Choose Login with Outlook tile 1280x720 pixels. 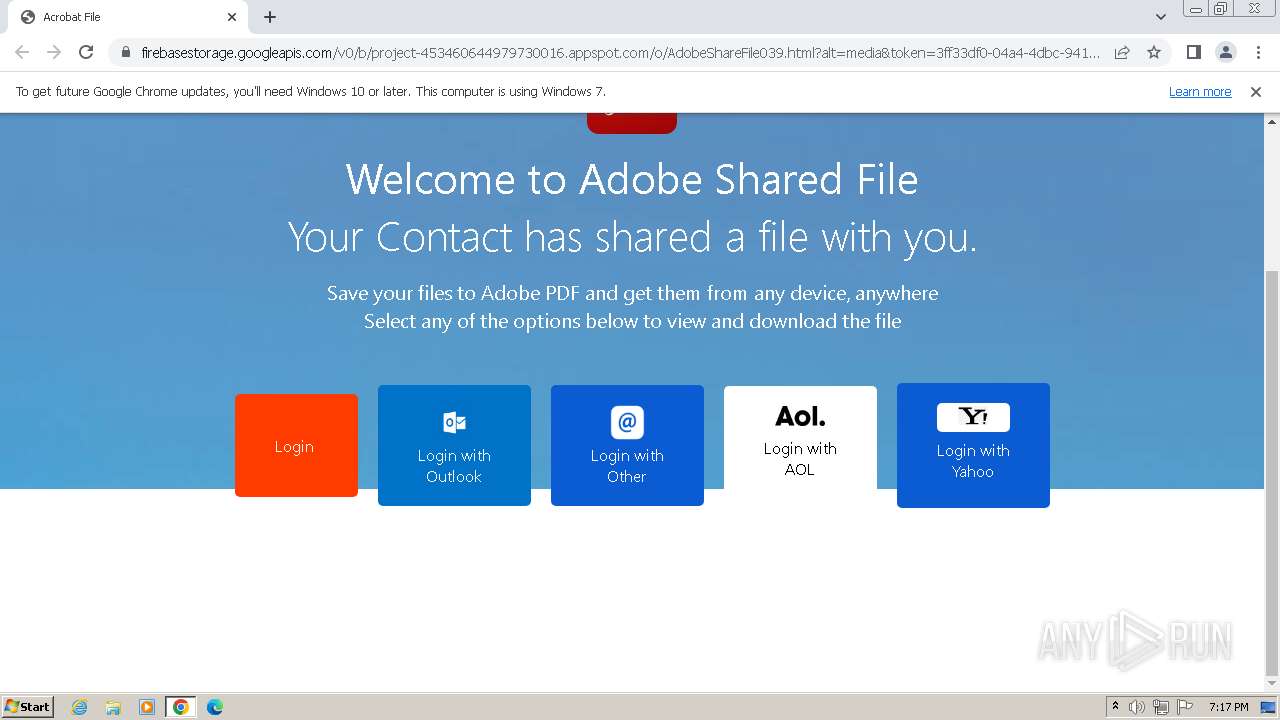coord(454,445)
